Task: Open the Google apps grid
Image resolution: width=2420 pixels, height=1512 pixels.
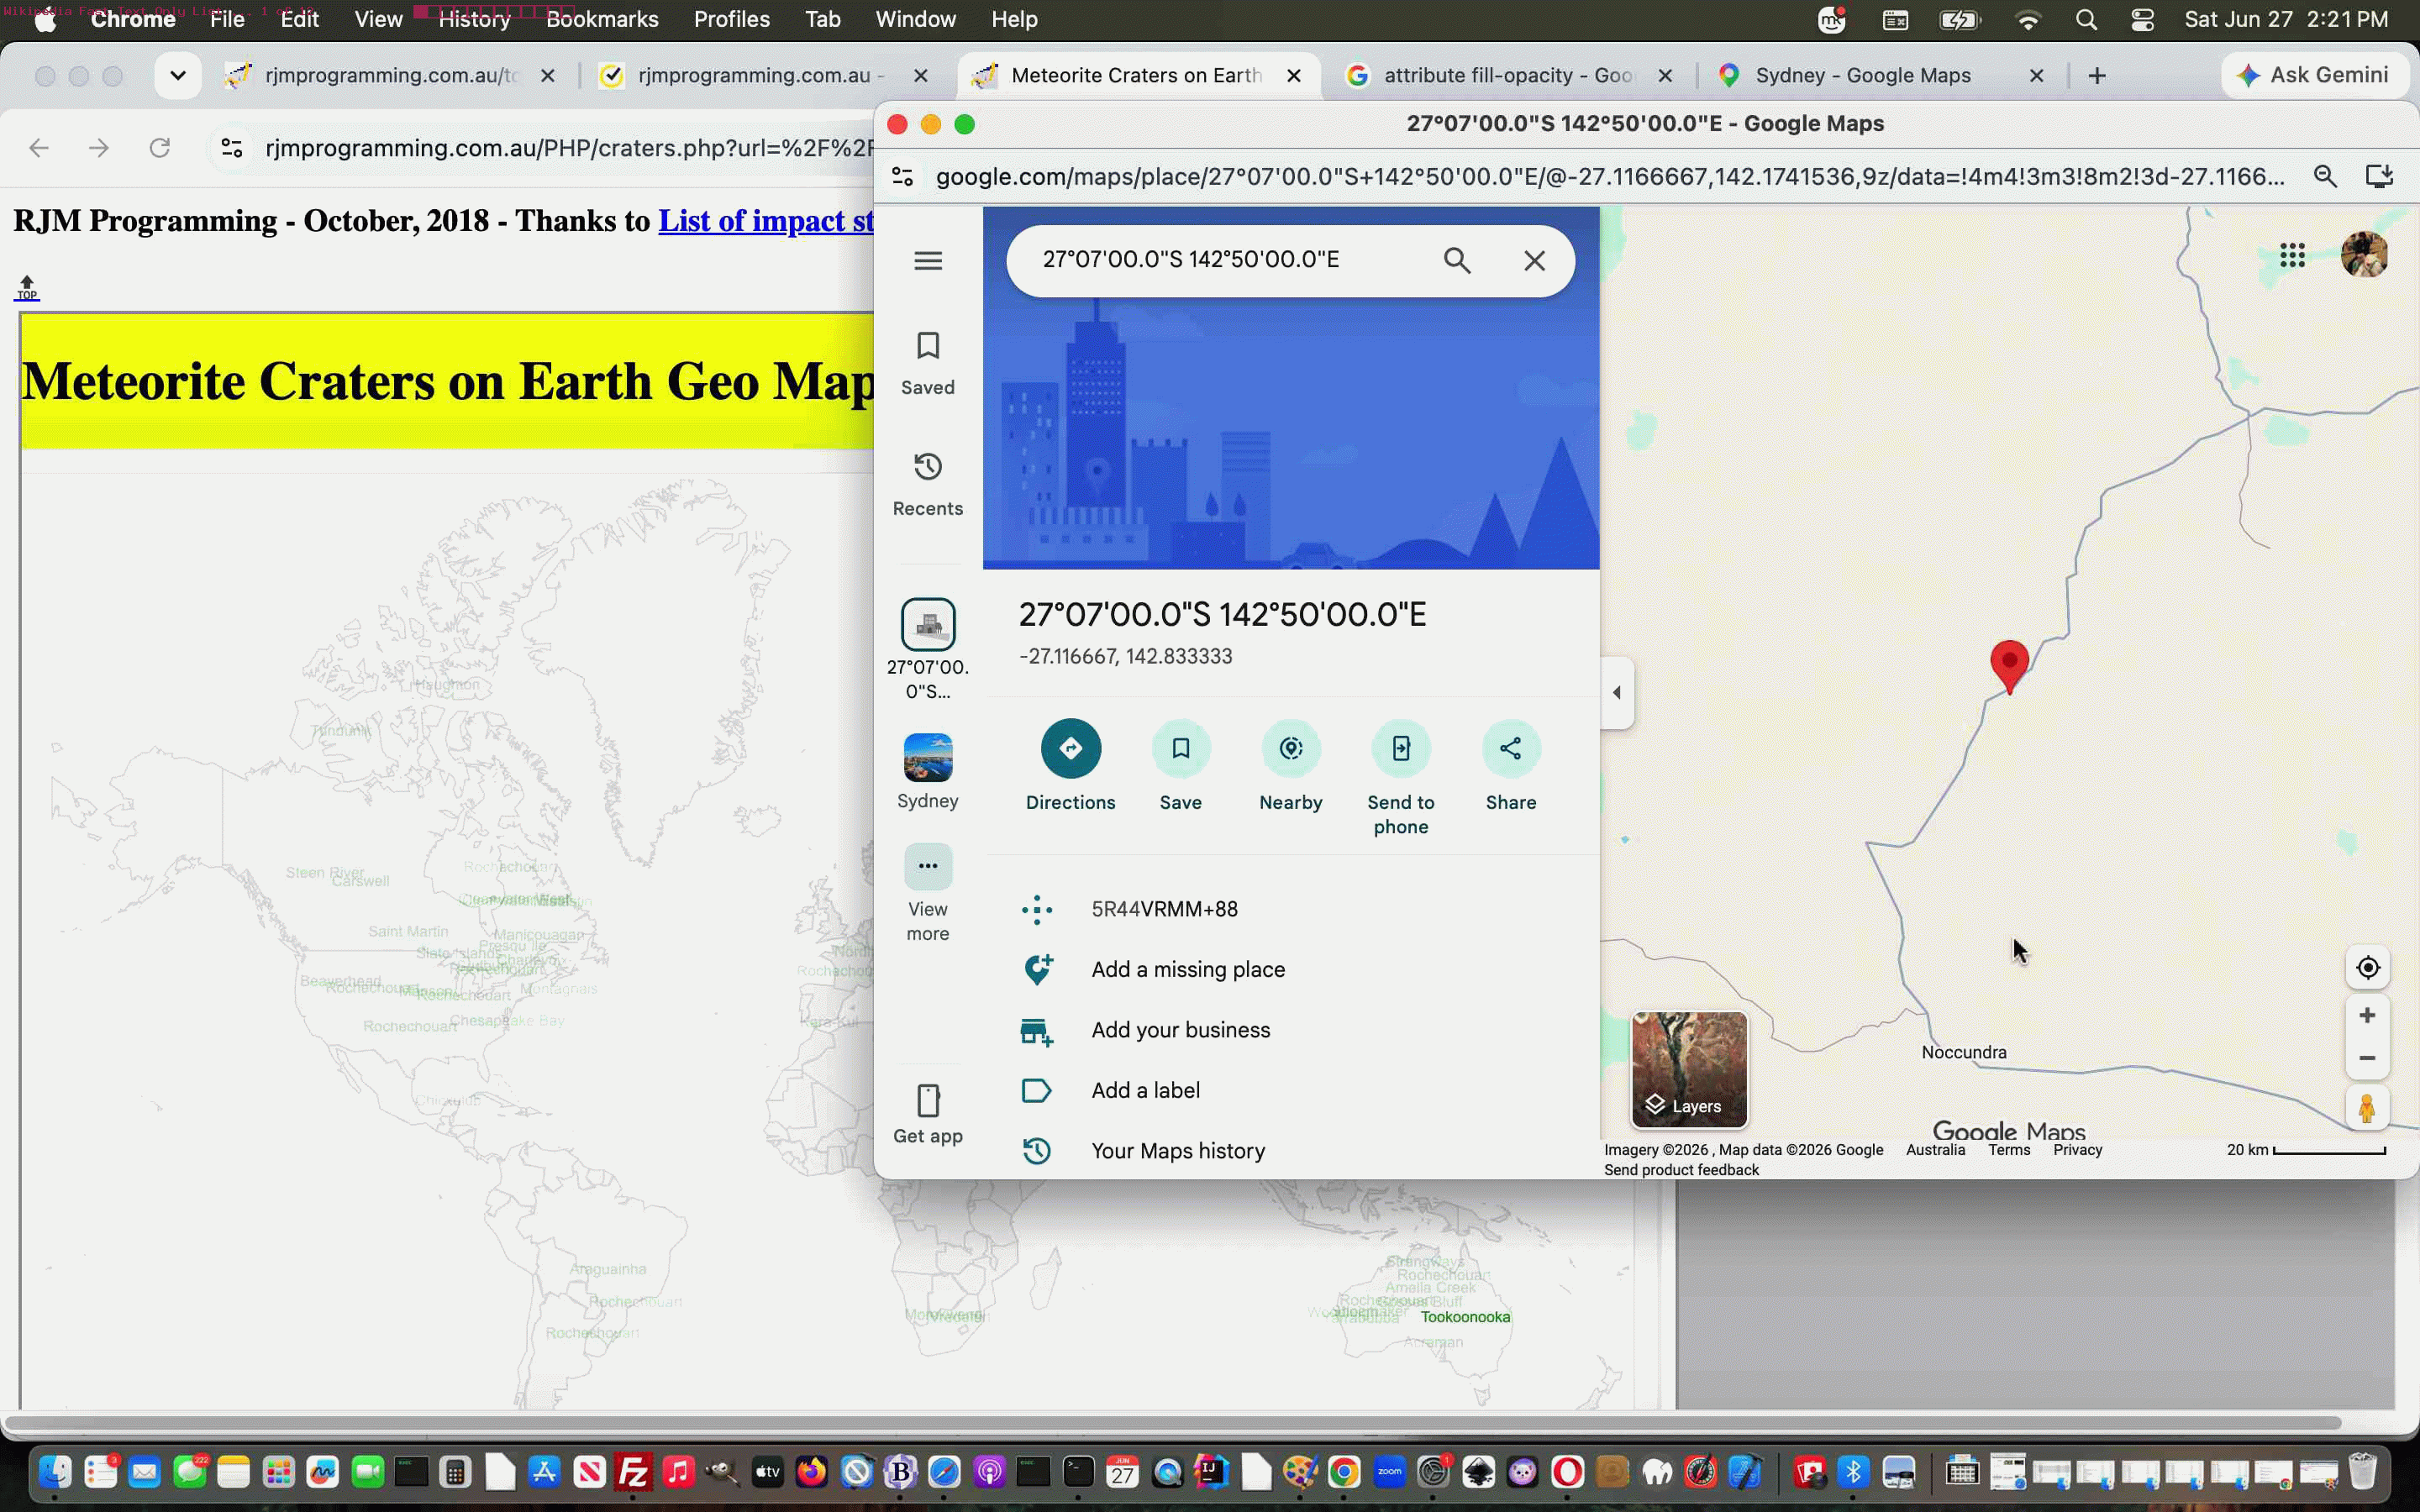Action: pos(2292,255)
